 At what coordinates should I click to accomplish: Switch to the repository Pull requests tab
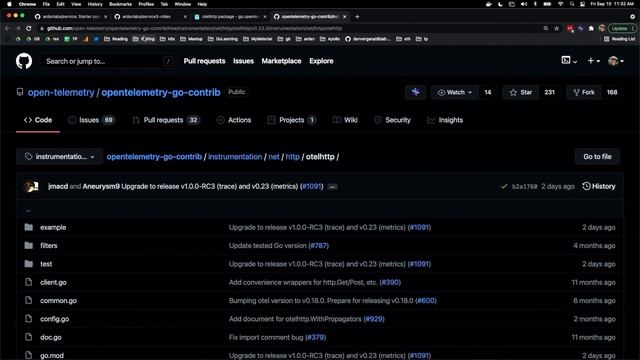click(166, 120)
